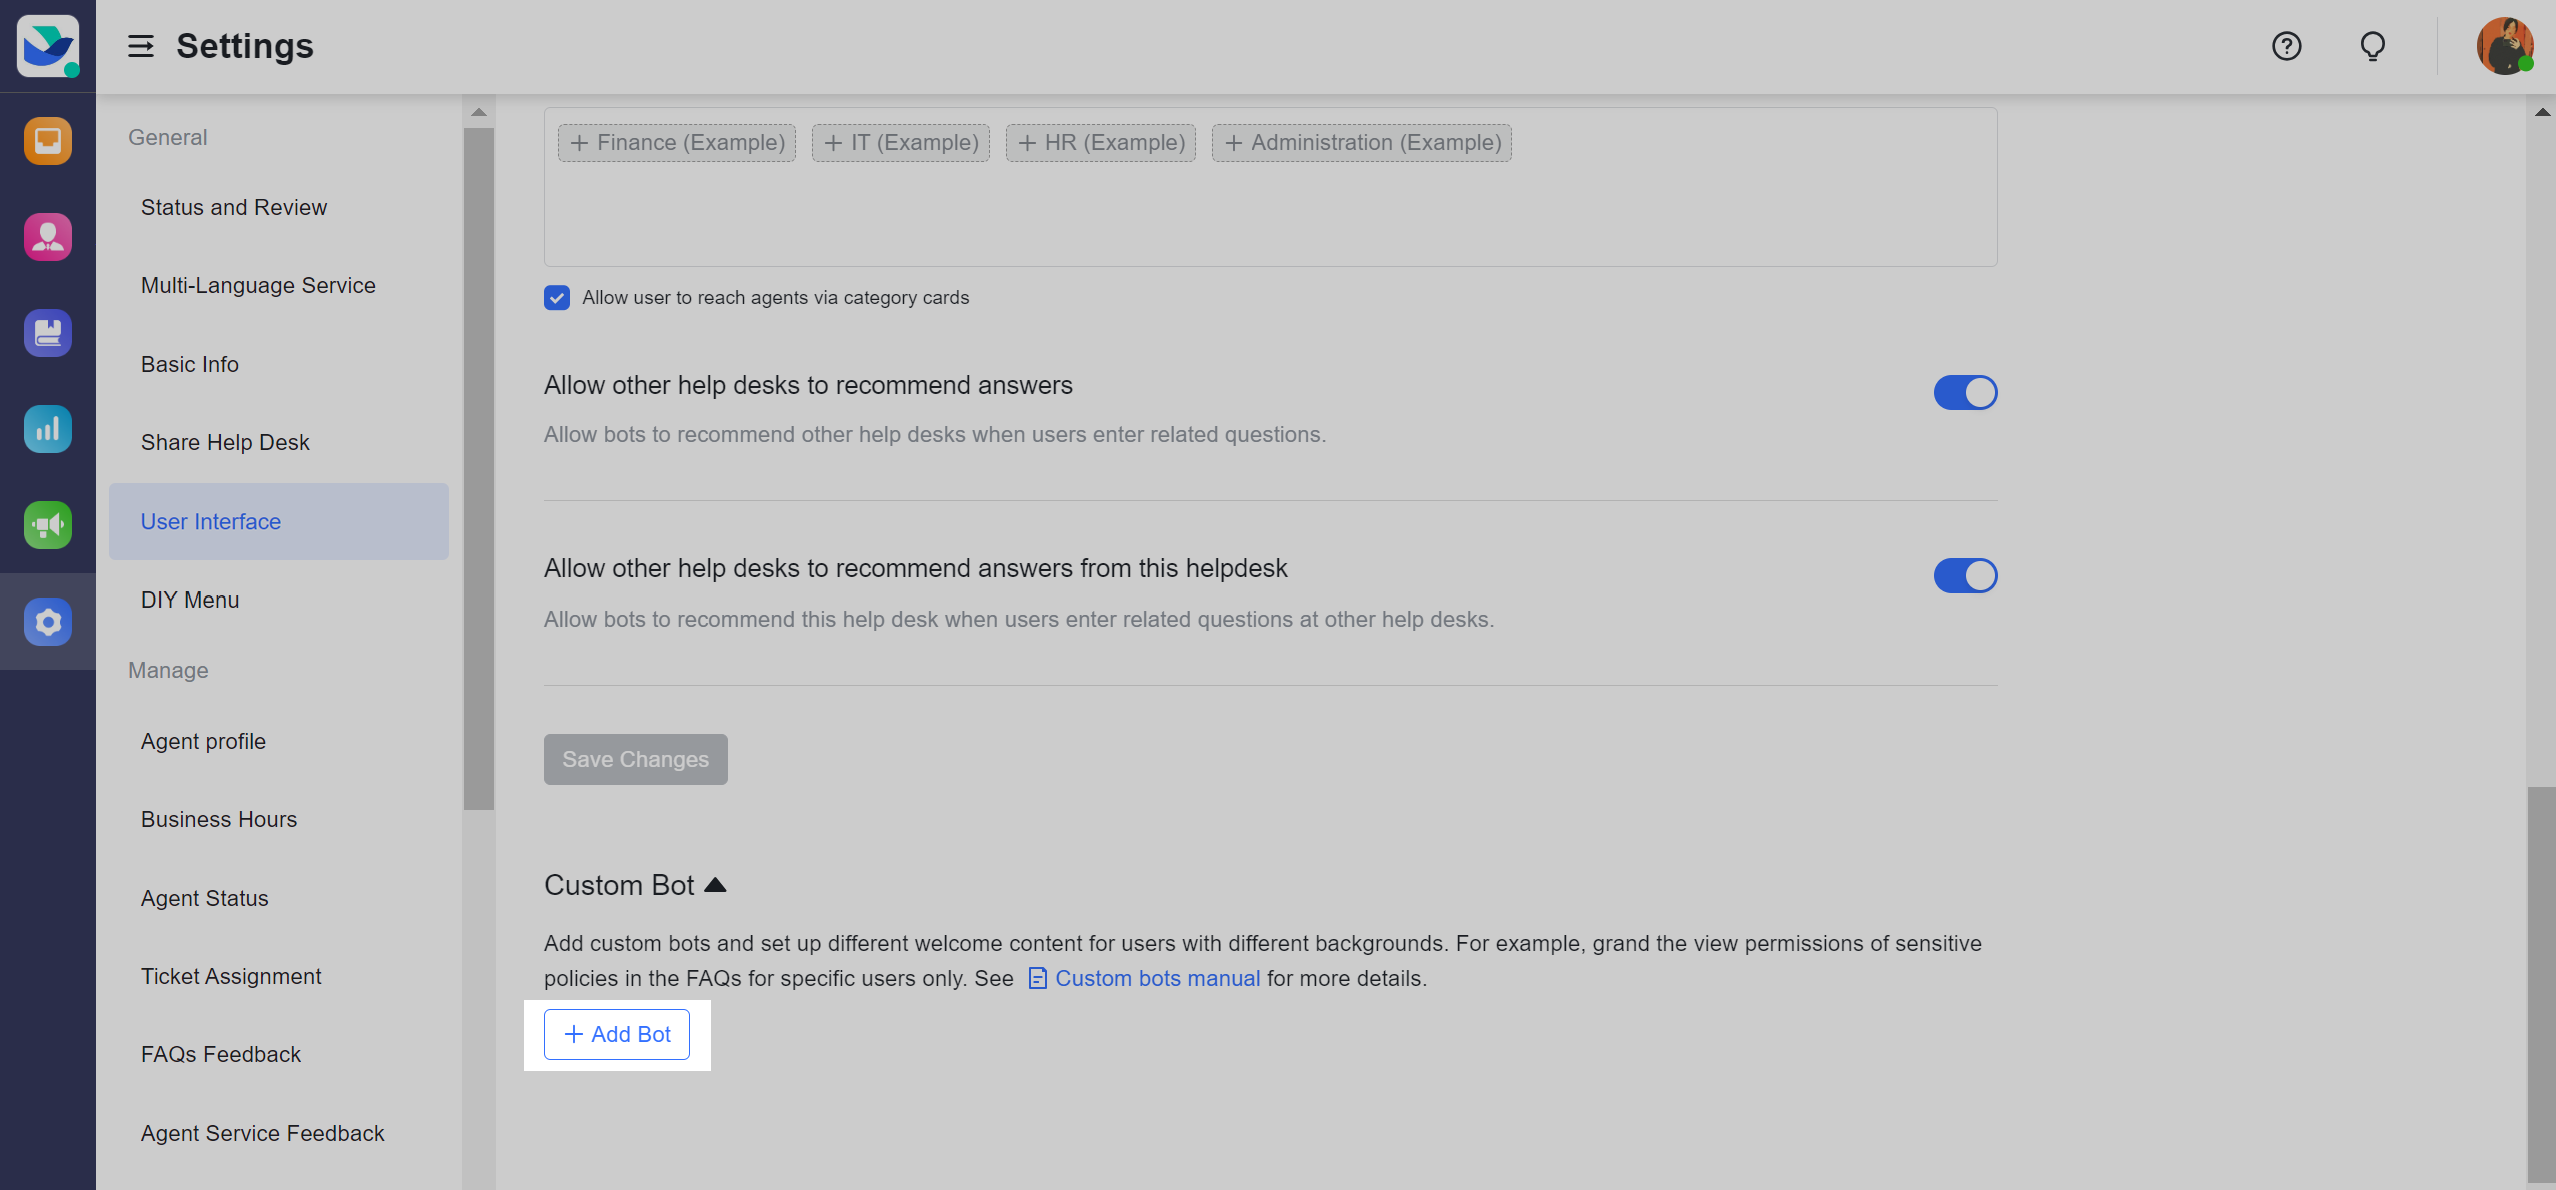Click the Add Bot button
The image size is (2556, 1190).
pos(616,1034)
